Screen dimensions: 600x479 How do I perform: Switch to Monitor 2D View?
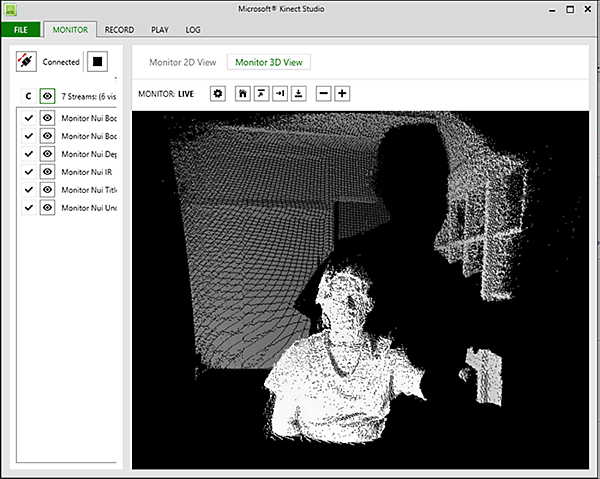click(x=182, y=62)
